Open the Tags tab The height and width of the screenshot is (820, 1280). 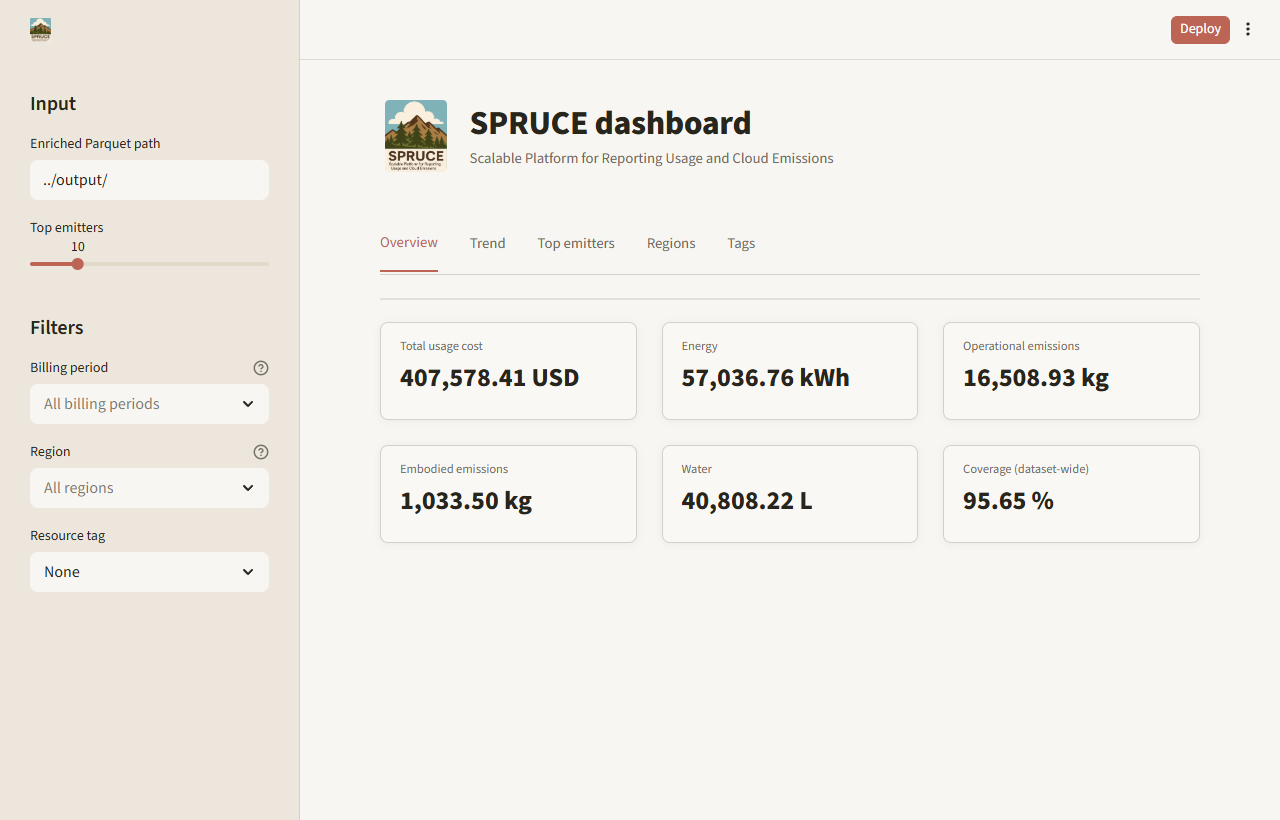tap(741, 243)
